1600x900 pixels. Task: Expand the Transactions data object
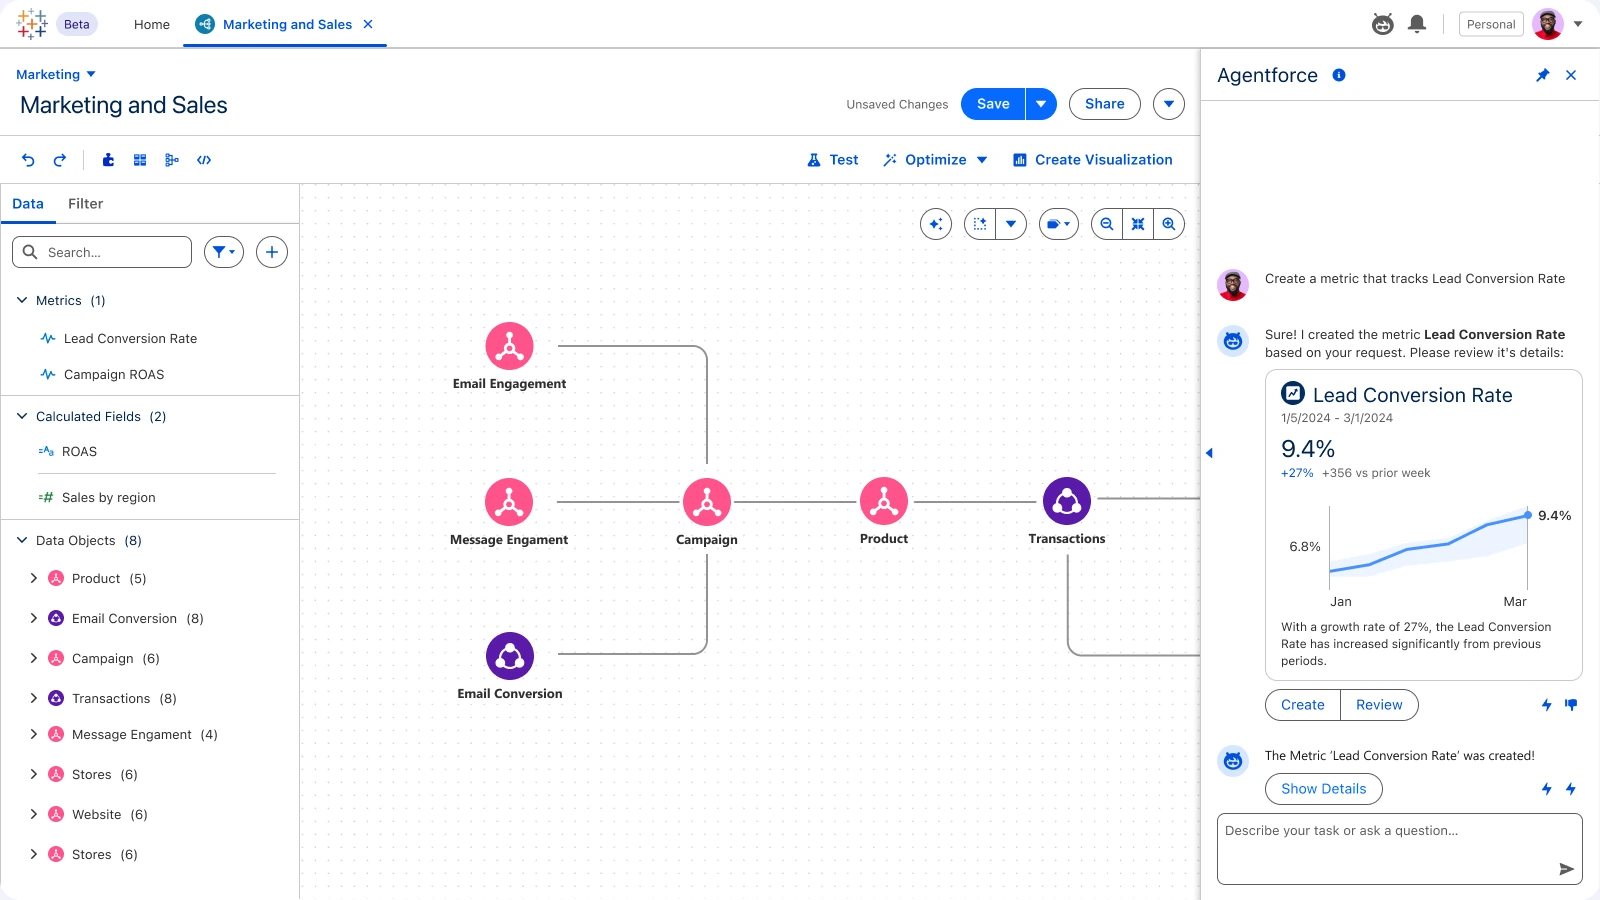pyautogui.click(x=34, y=698)
